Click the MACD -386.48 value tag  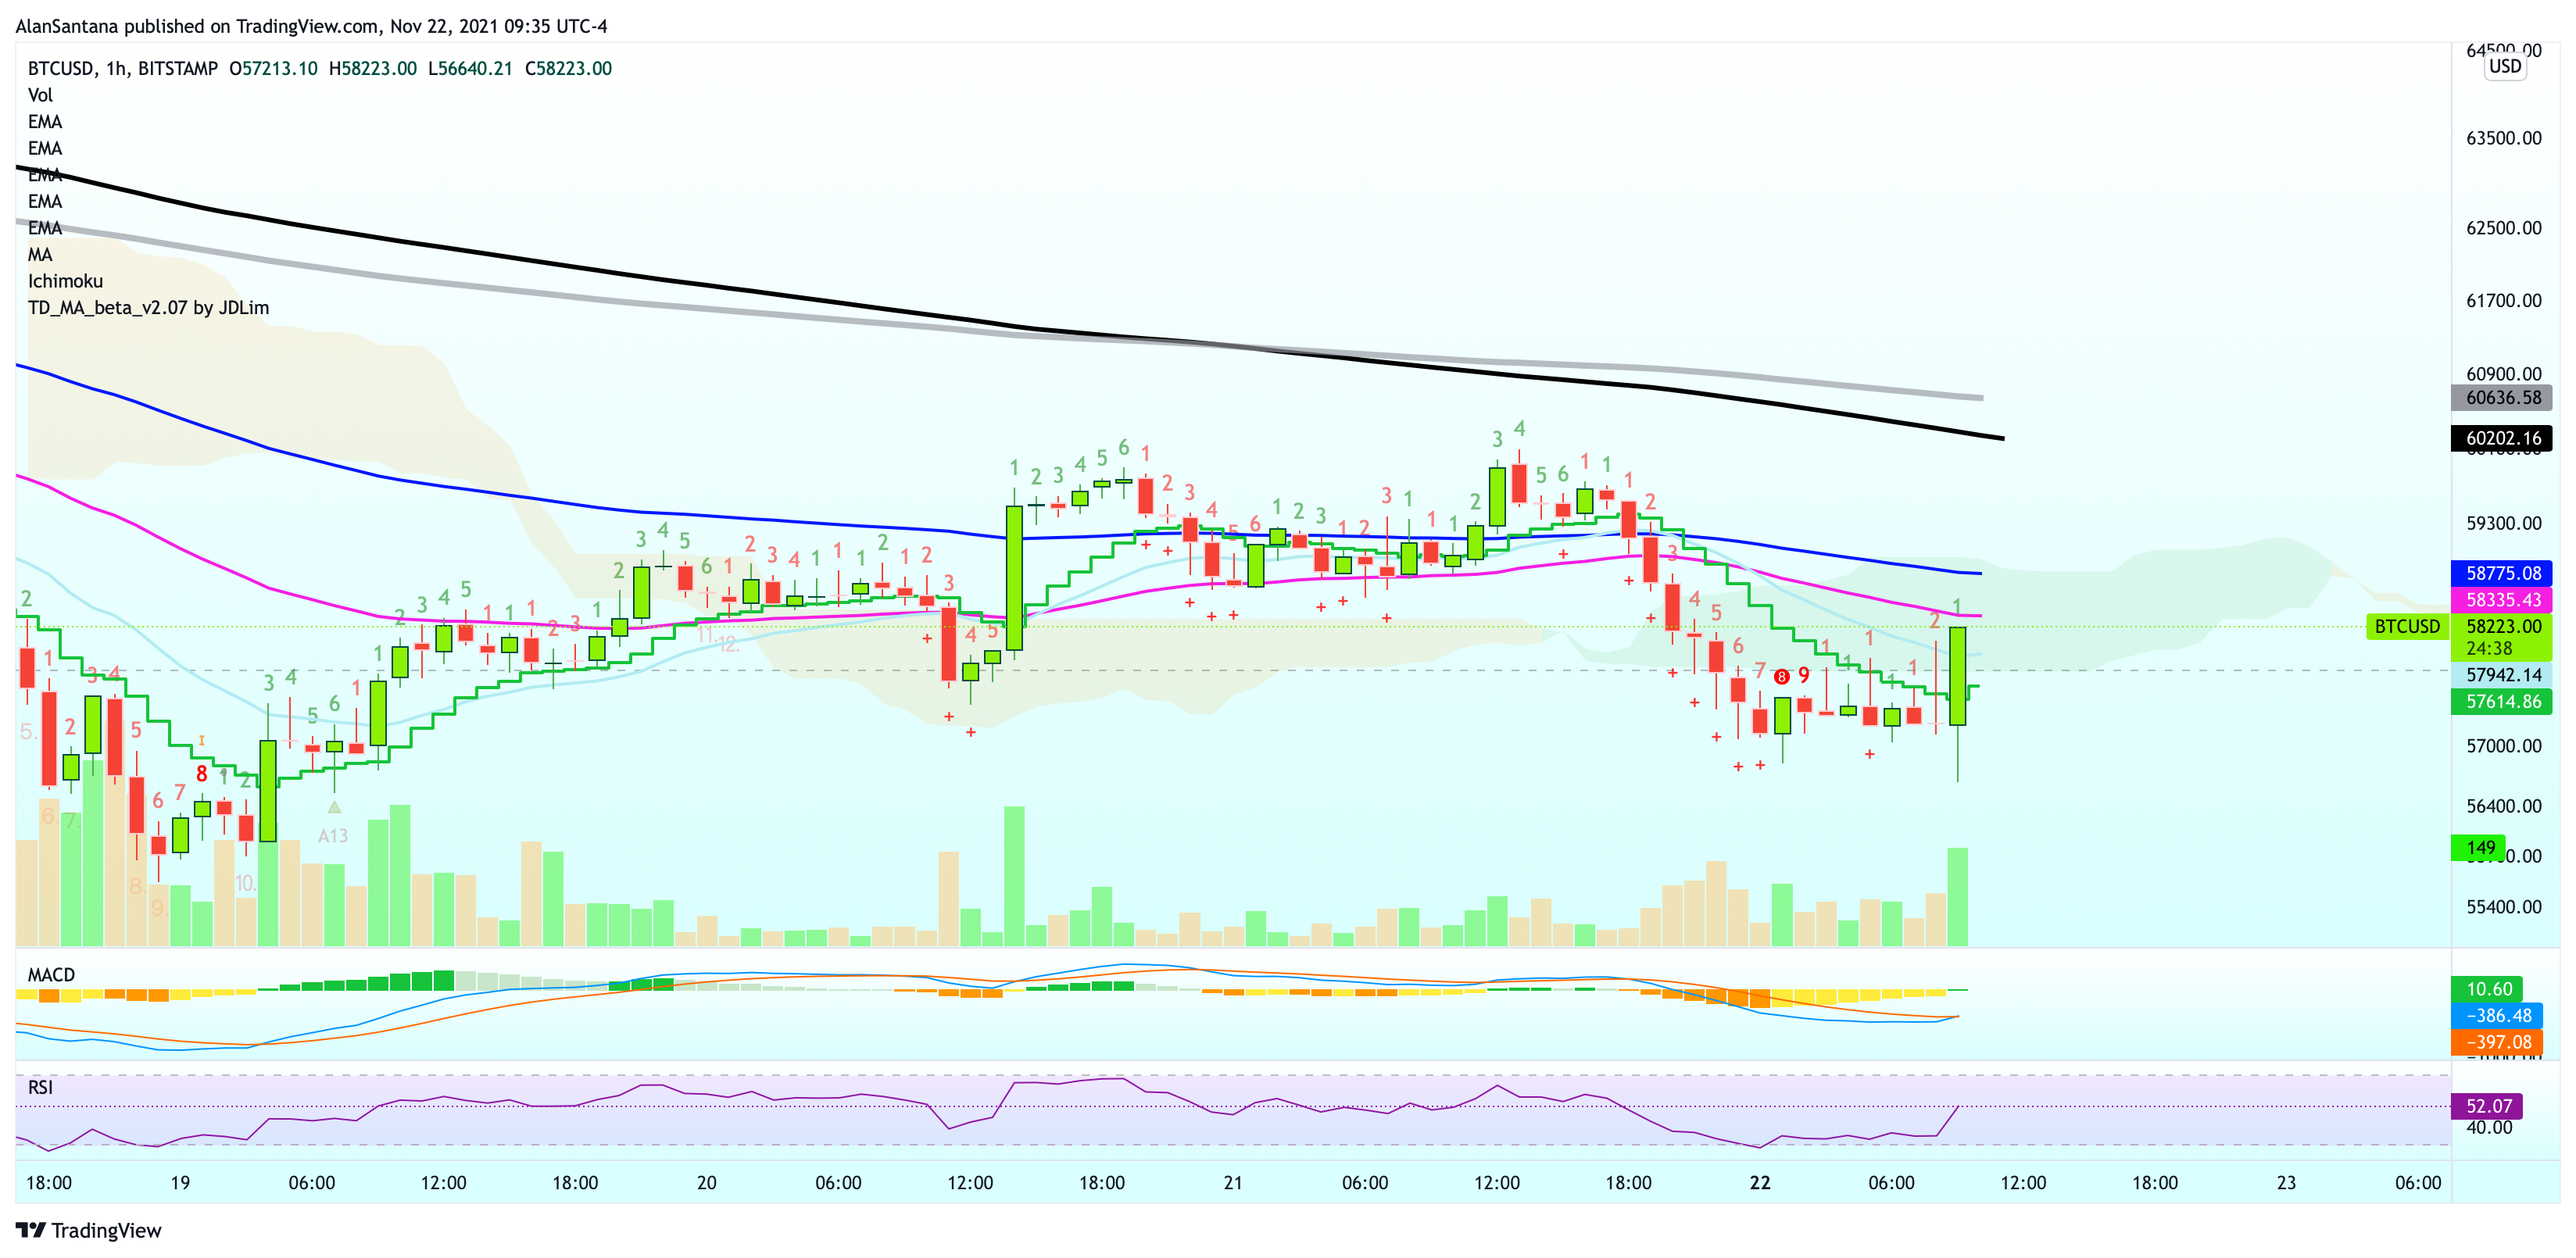2498,1016
